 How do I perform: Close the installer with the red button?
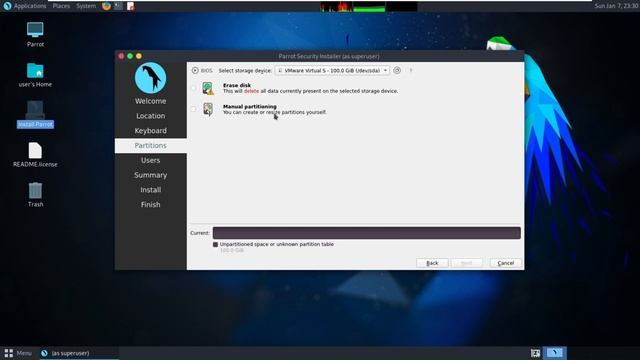(x=121, y=56)
